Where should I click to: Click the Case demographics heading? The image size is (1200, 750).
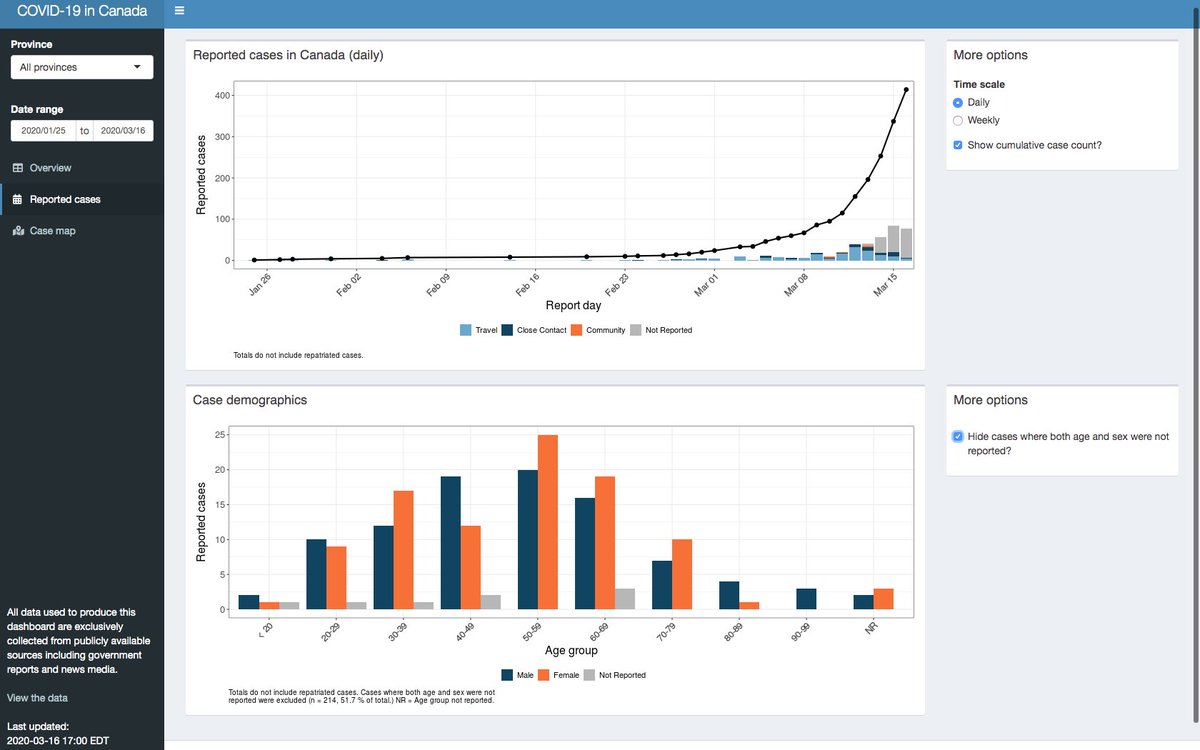click(250, 400)
